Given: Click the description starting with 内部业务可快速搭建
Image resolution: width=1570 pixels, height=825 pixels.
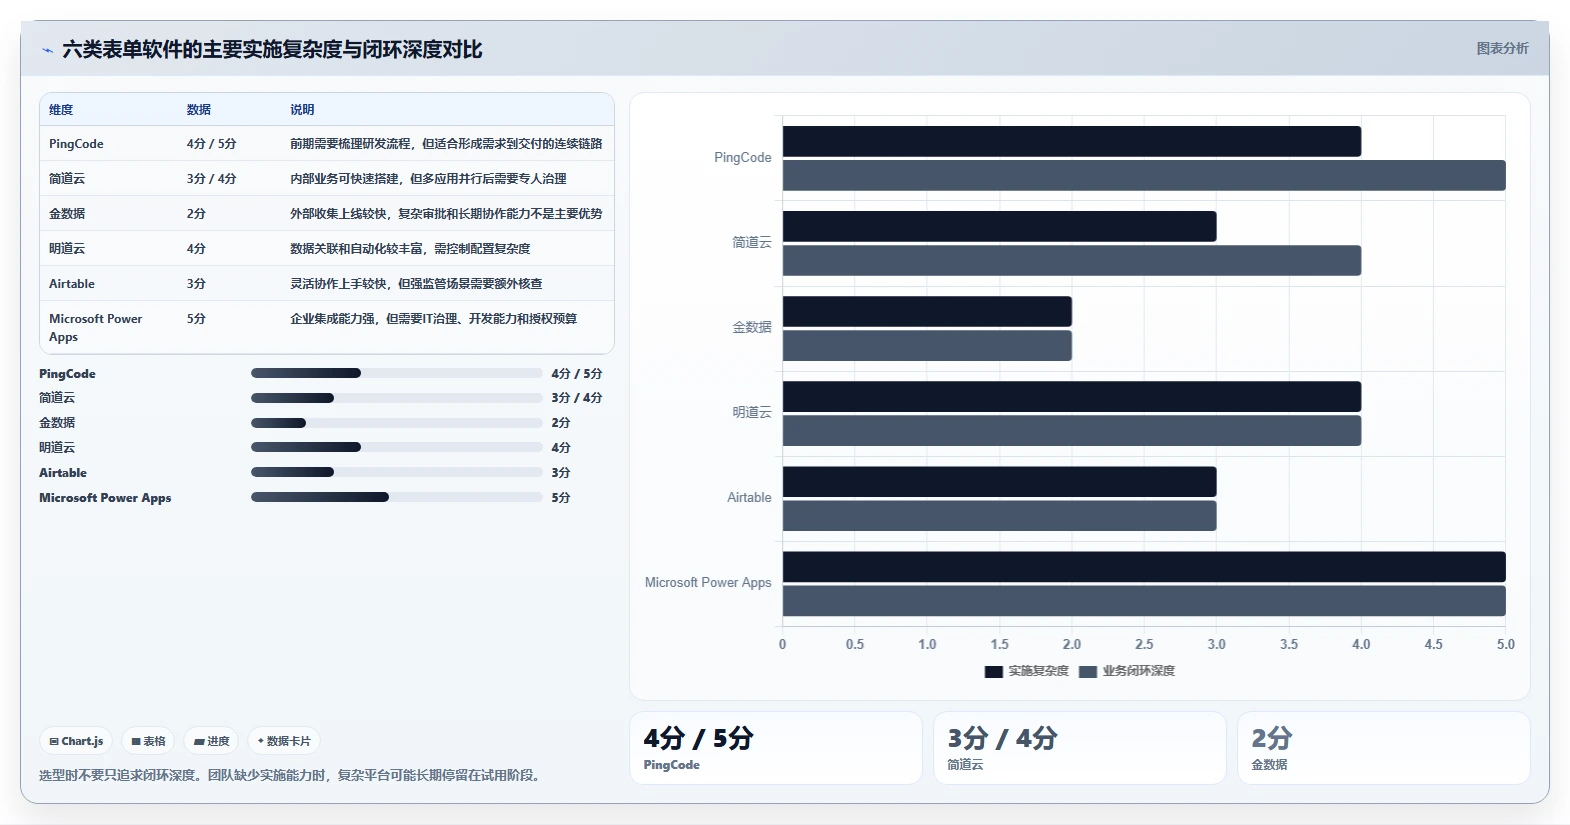Looking at the screenshot, I should [428, 179].
